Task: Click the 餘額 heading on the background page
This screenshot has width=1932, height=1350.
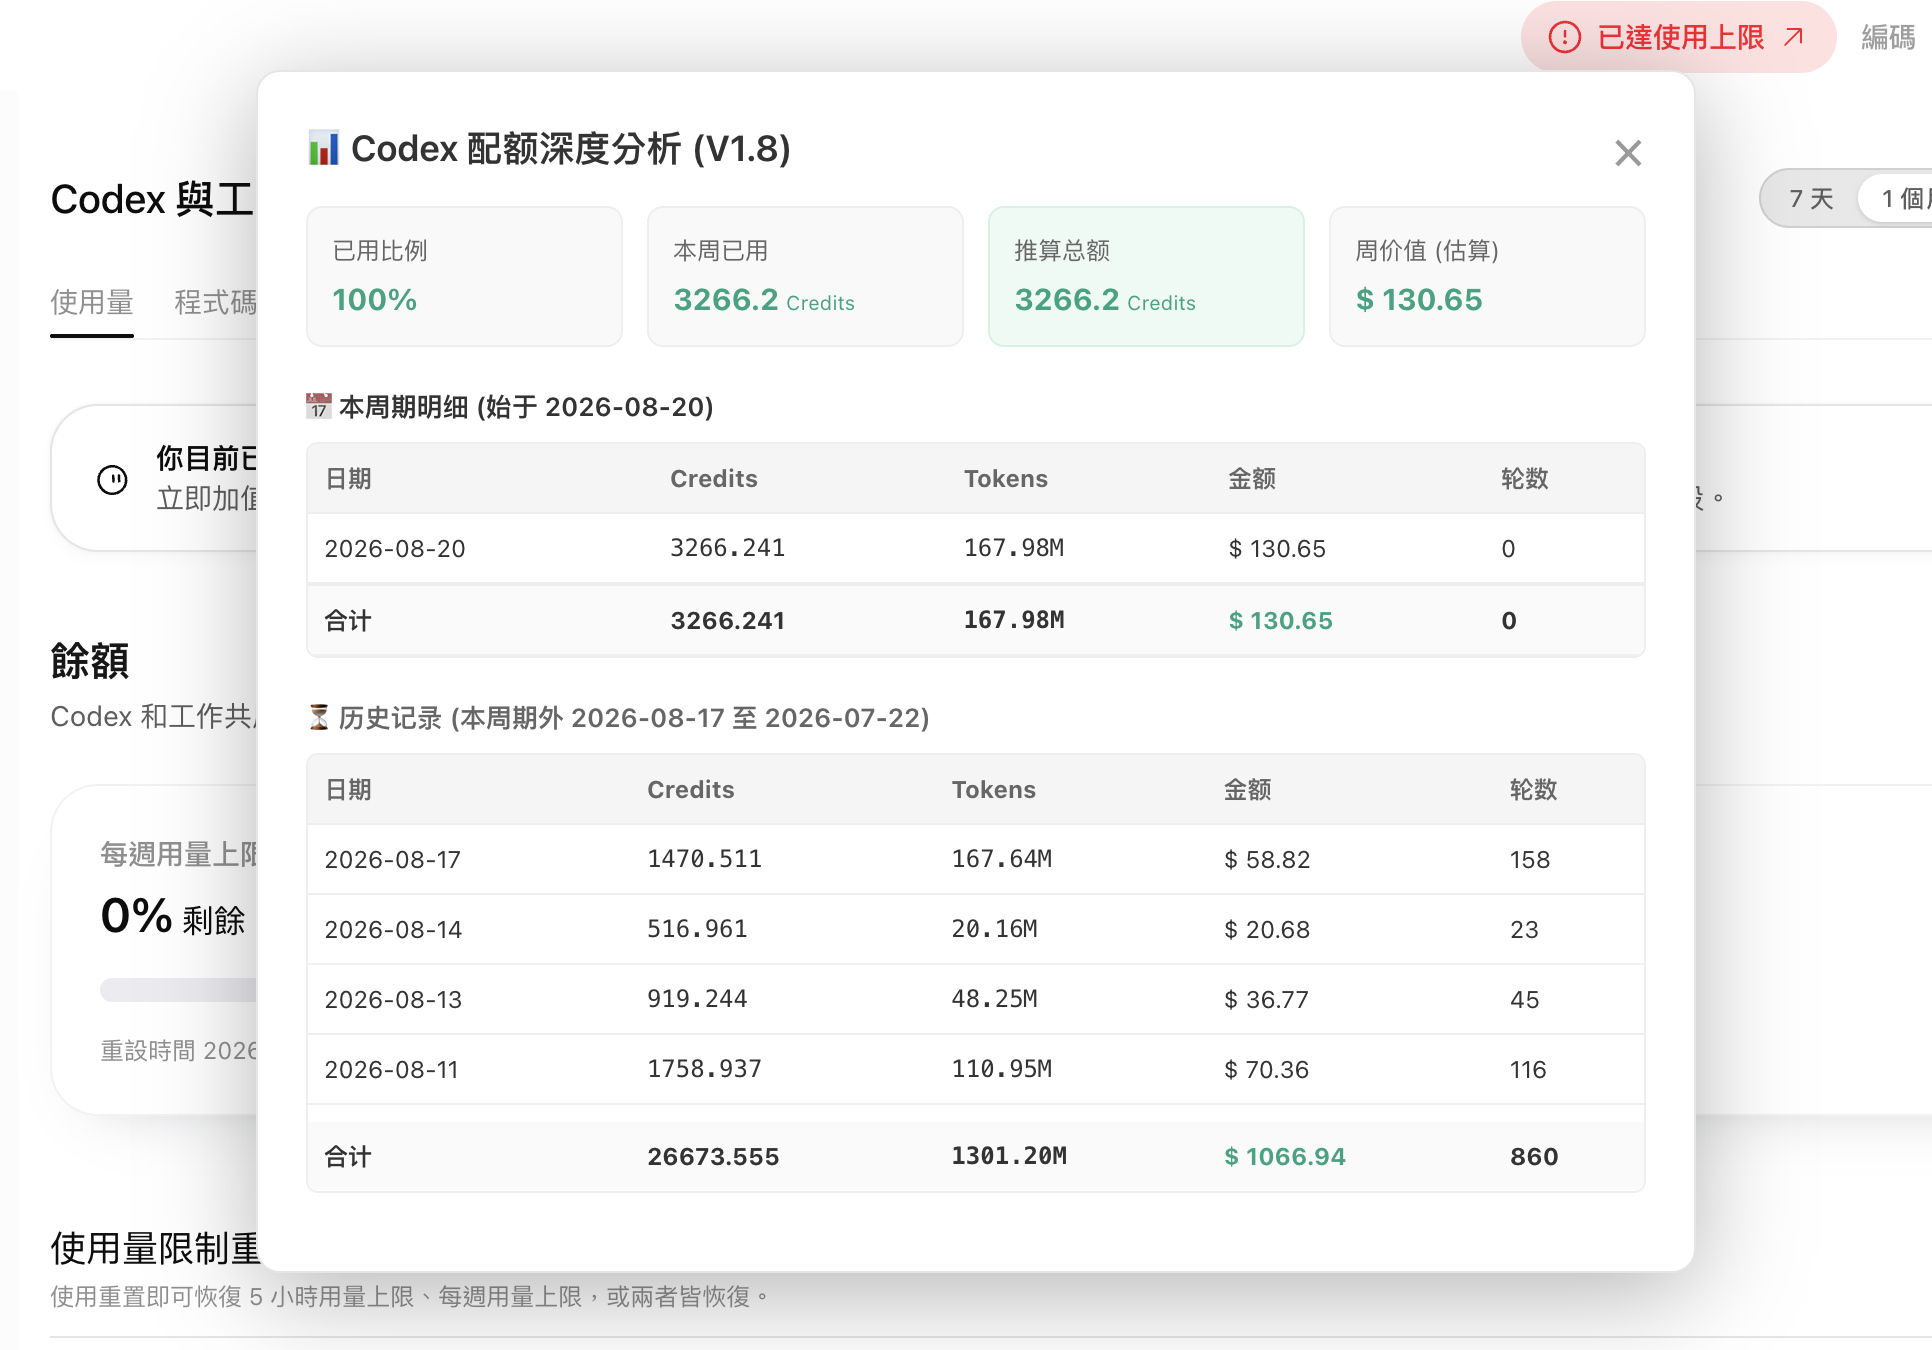Action: click(90, 660)
